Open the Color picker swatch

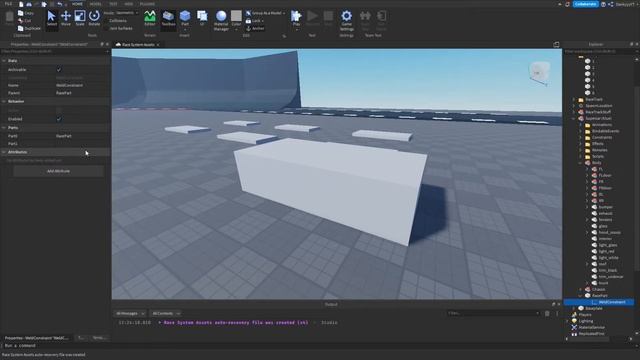coord(236,16)
